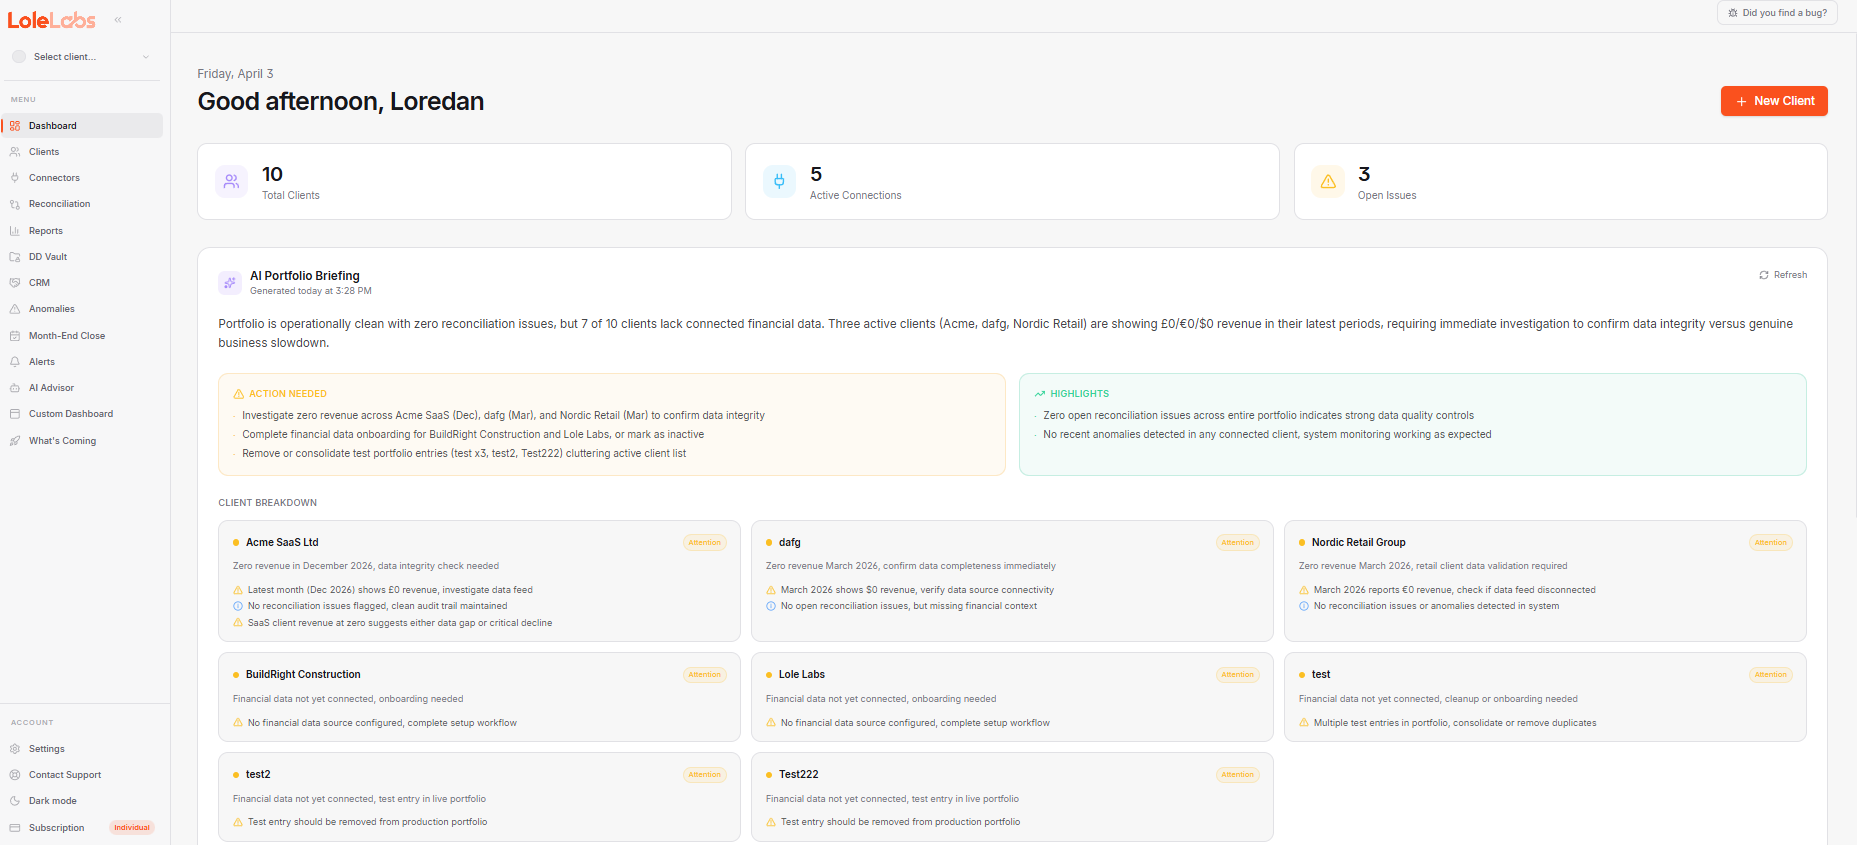Click the DD Vault icon in sidebar
The height and width of the screenshot is (845, 1857).
click(15, 257)
